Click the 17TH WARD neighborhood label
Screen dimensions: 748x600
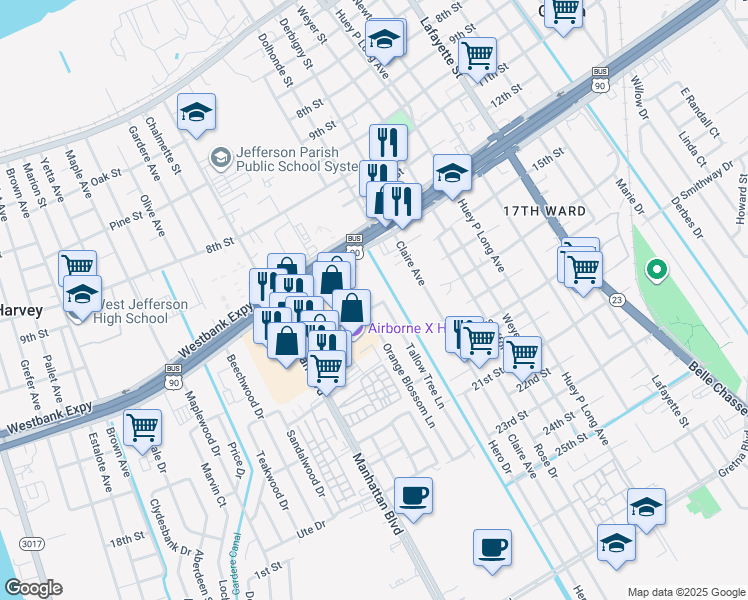(544, 211)
